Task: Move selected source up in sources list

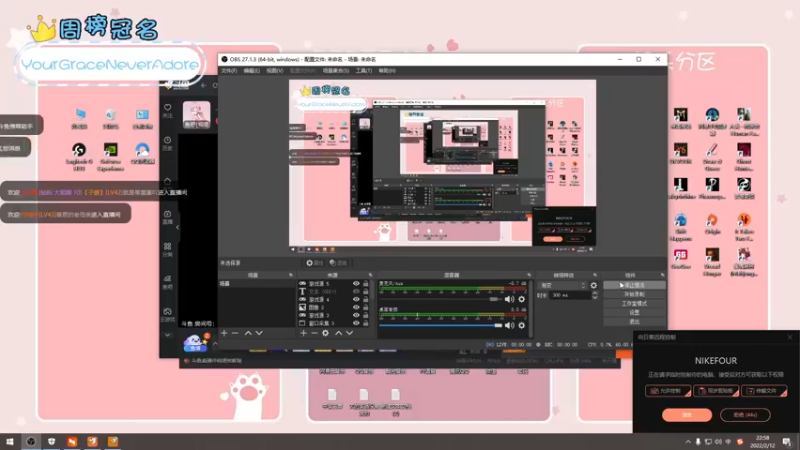Action: point(338,333)
